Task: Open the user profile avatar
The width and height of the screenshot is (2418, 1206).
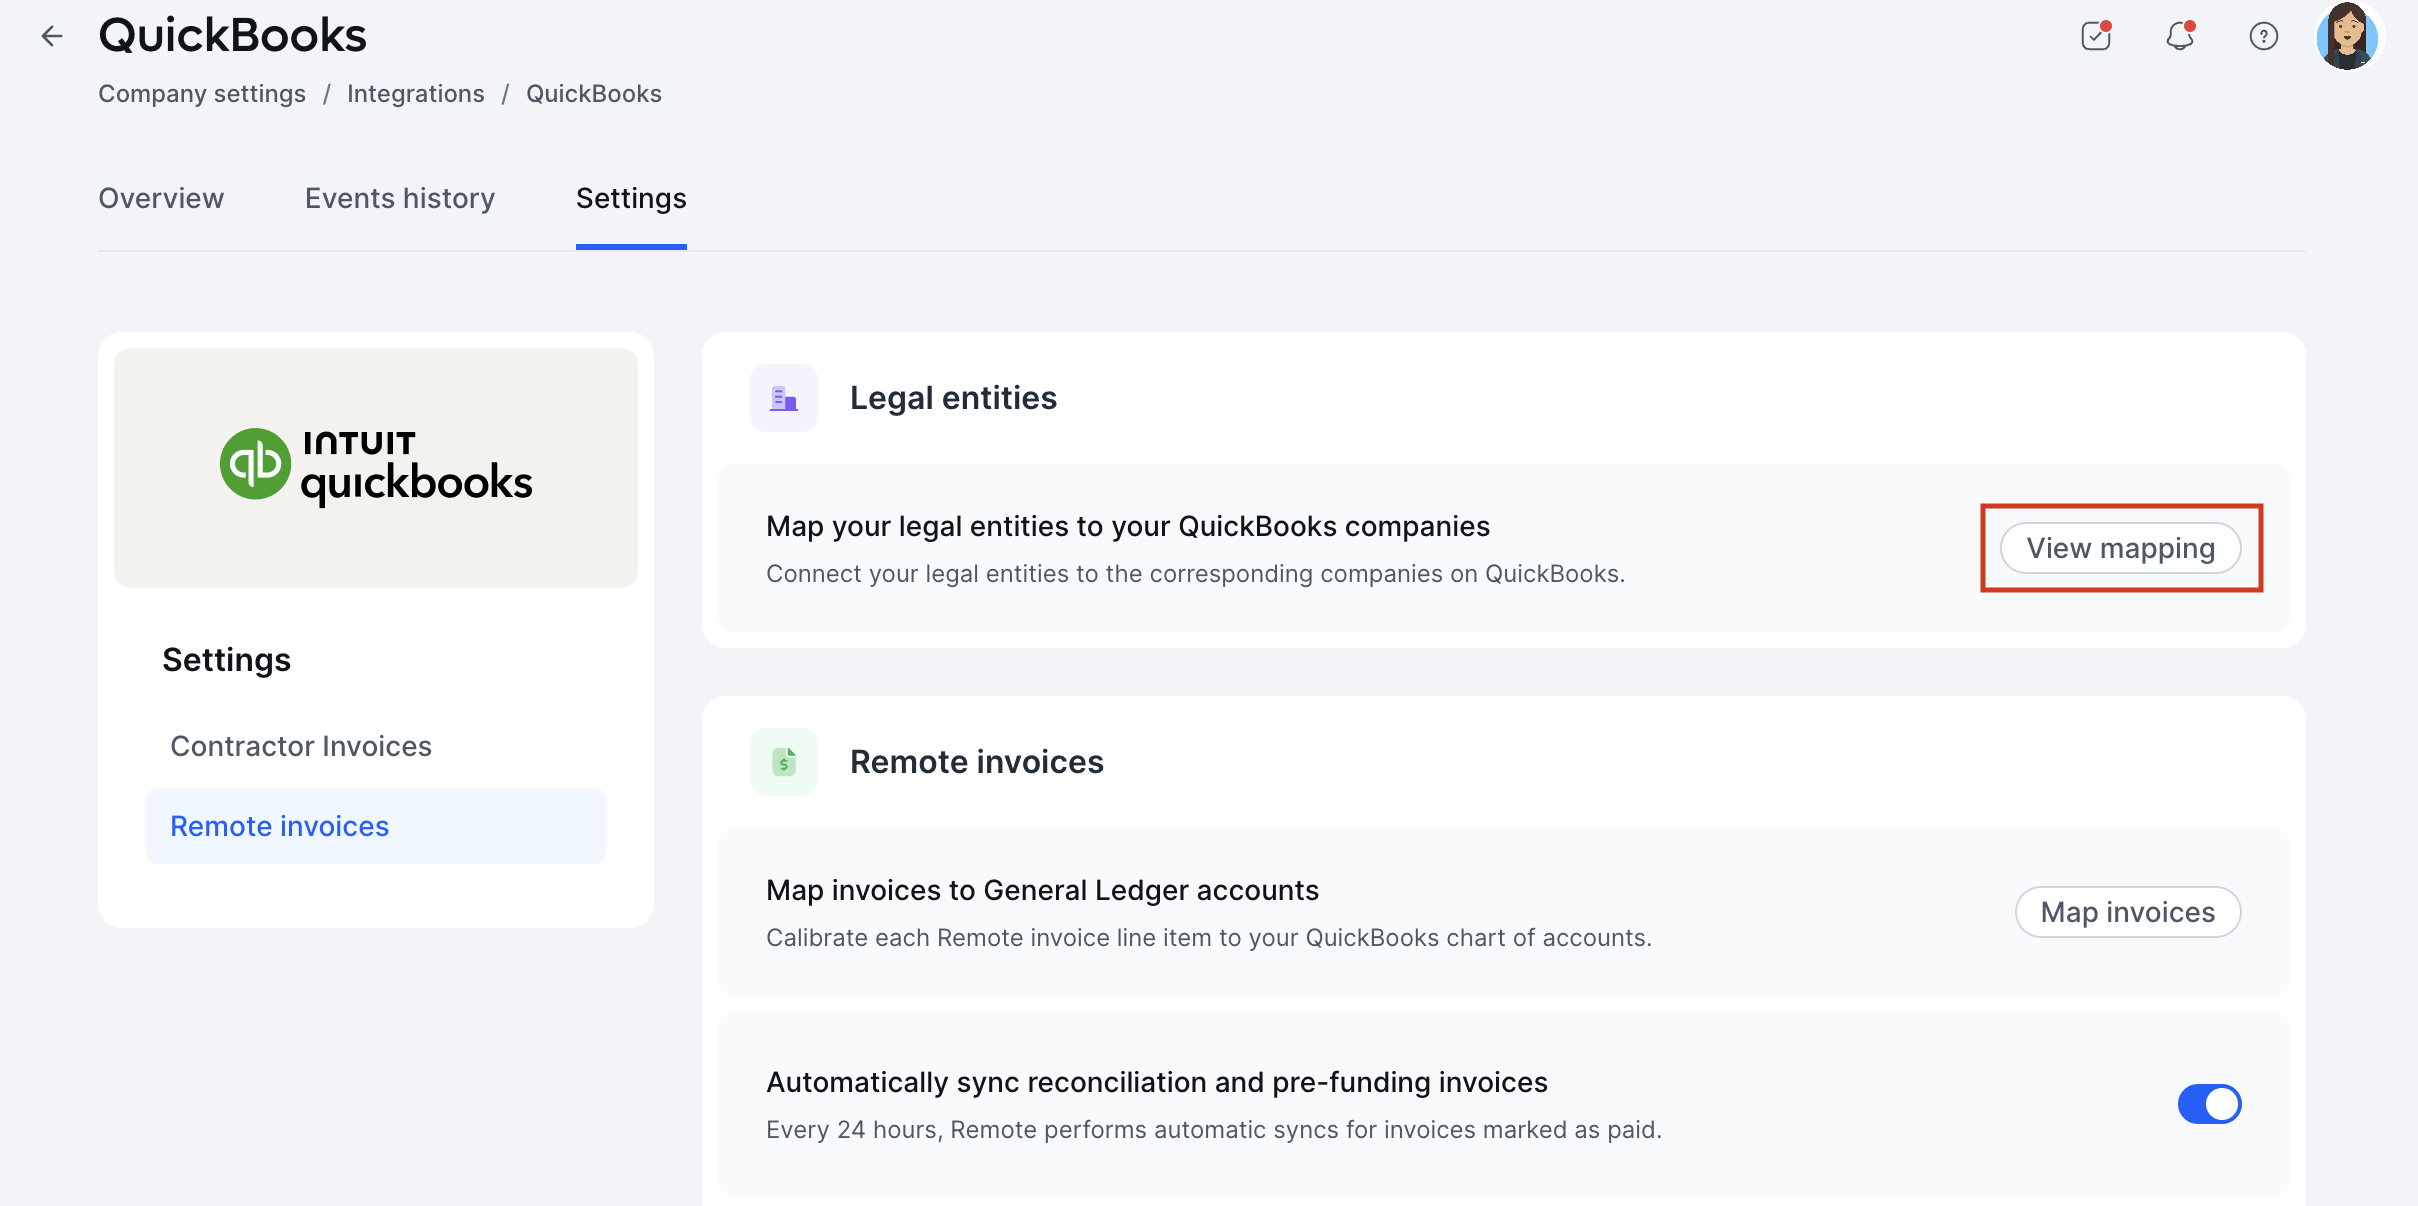Action: (2347, 37)
